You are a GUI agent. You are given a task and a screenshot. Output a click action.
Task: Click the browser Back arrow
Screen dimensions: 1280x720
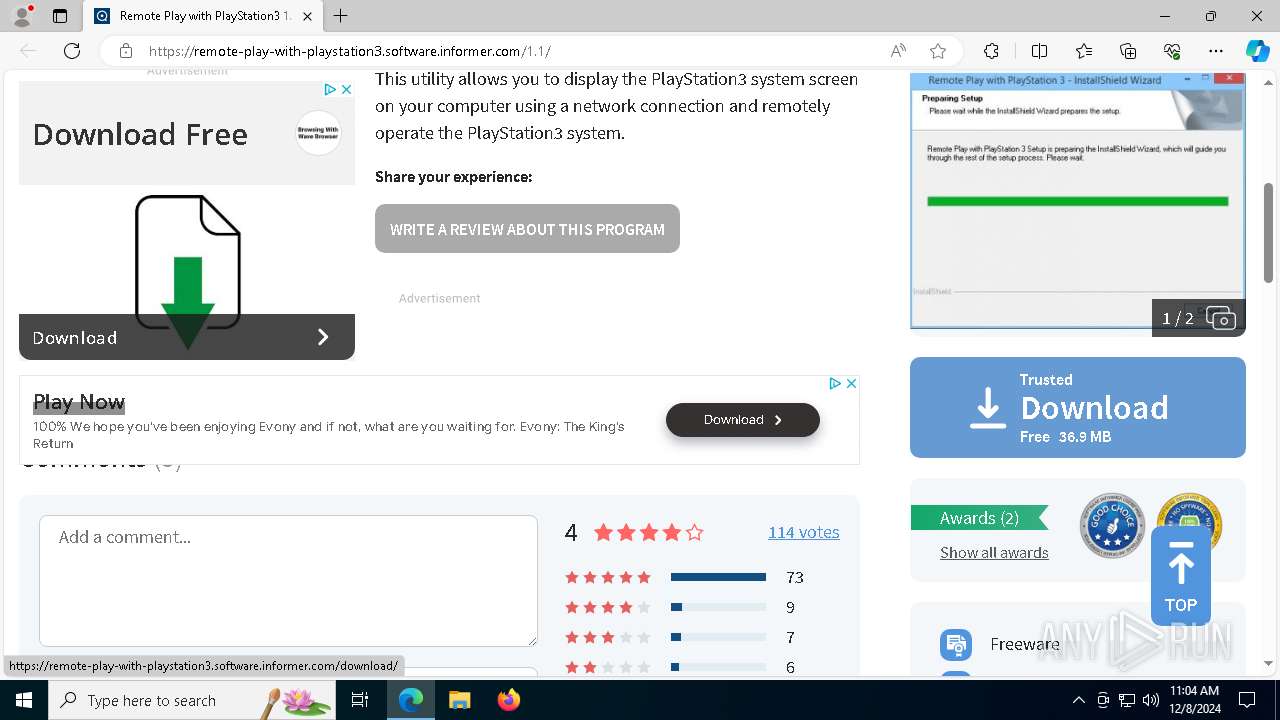click(28, 51)
